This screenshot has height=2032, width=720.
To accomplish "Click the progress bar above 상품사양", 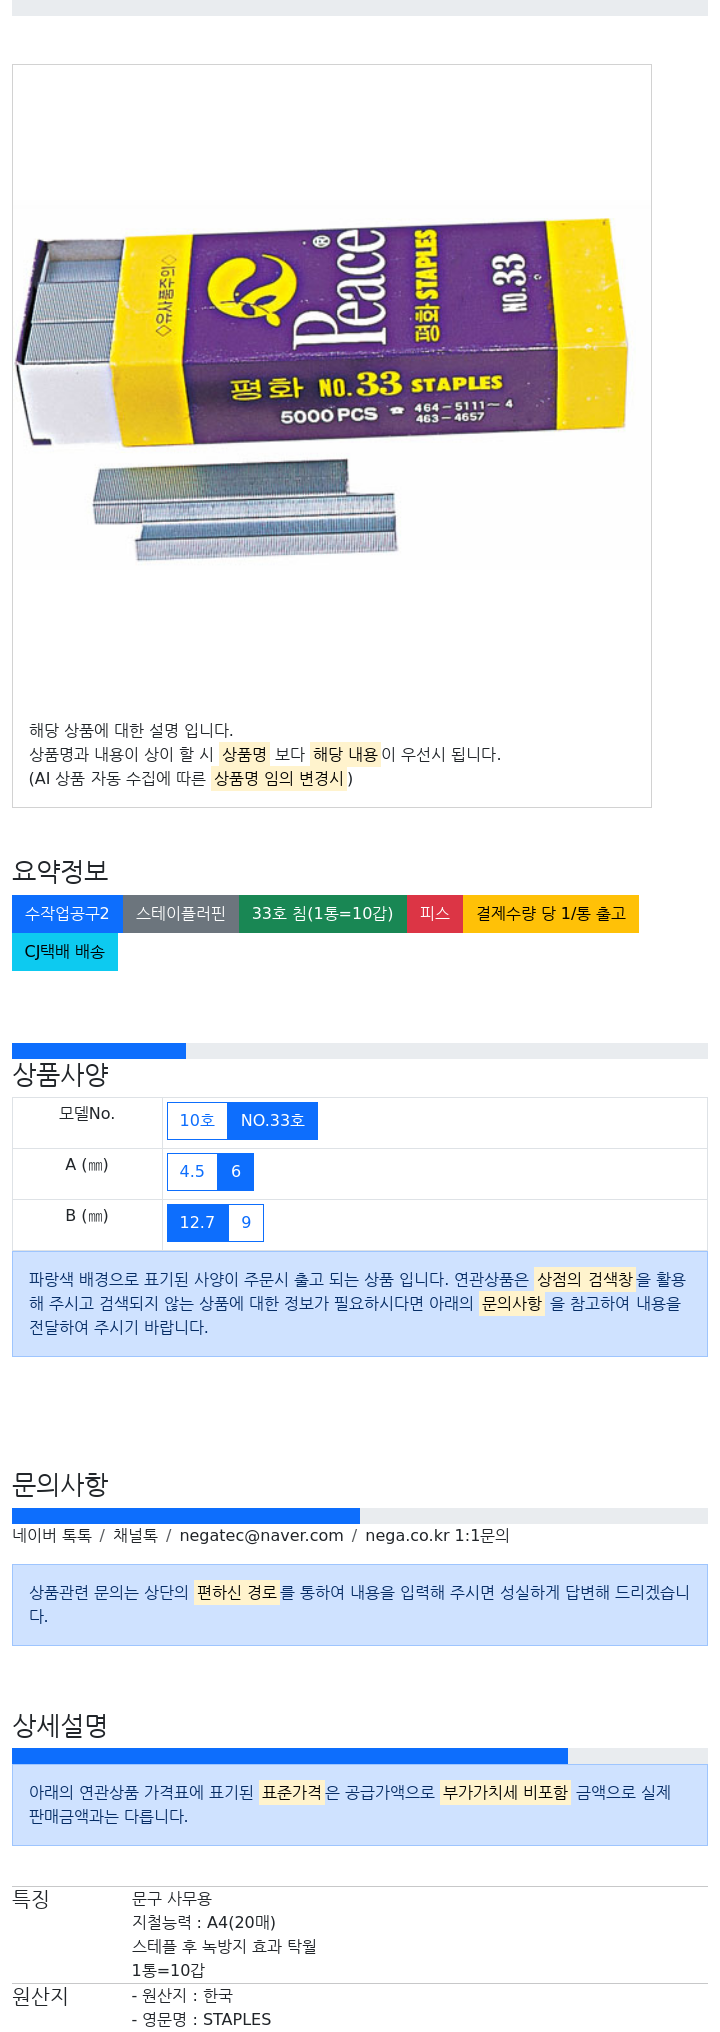I will [x=99, y=1051].
